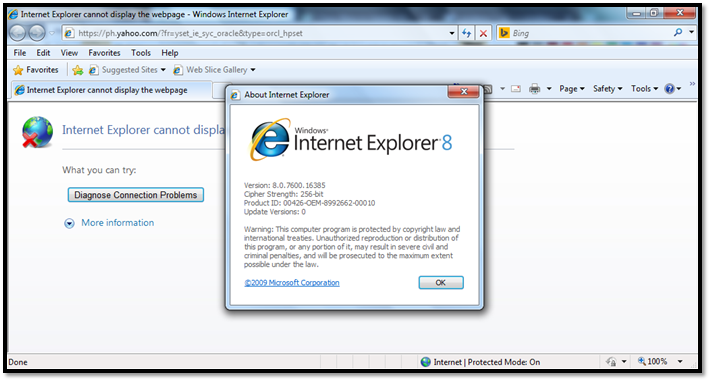Click the 'Done' status bar text

18,362
